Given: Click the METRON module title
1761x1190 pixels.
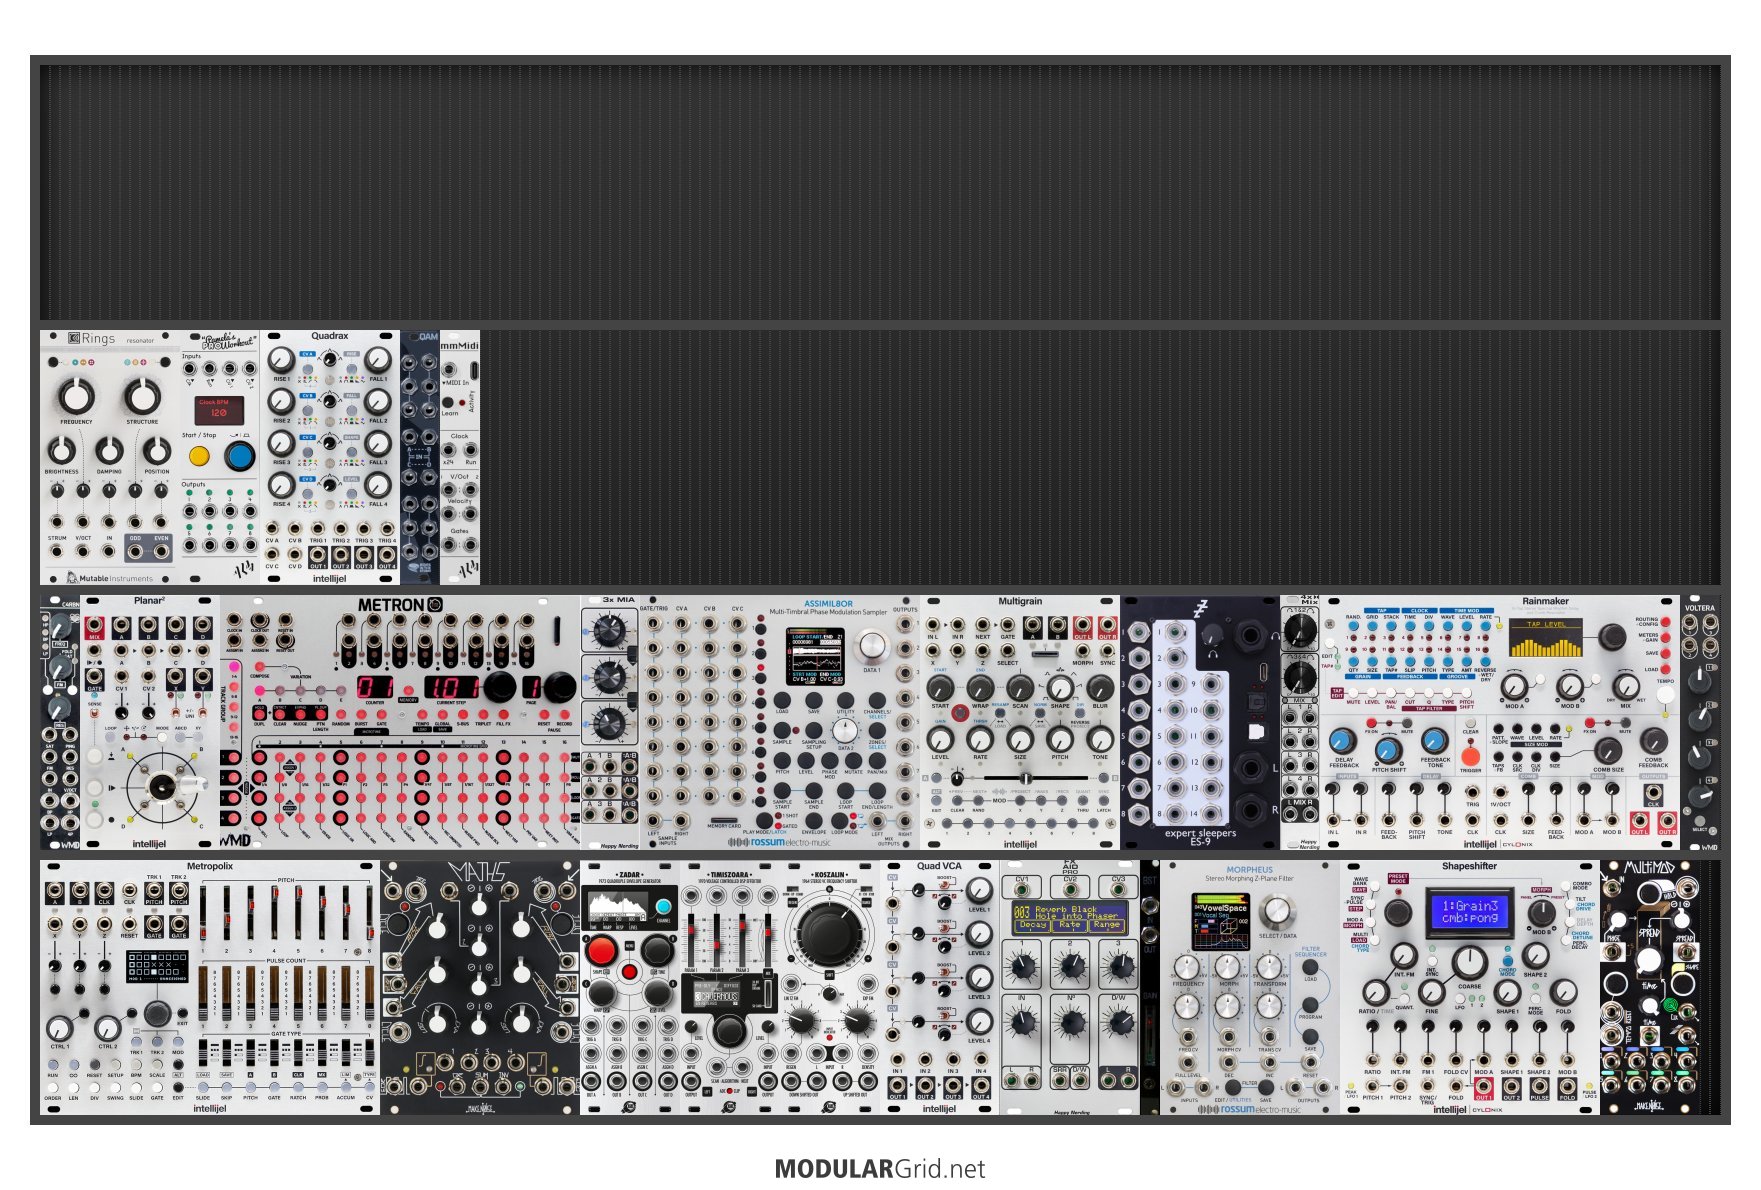Looking at the screenshot, I should click(400, 605).
